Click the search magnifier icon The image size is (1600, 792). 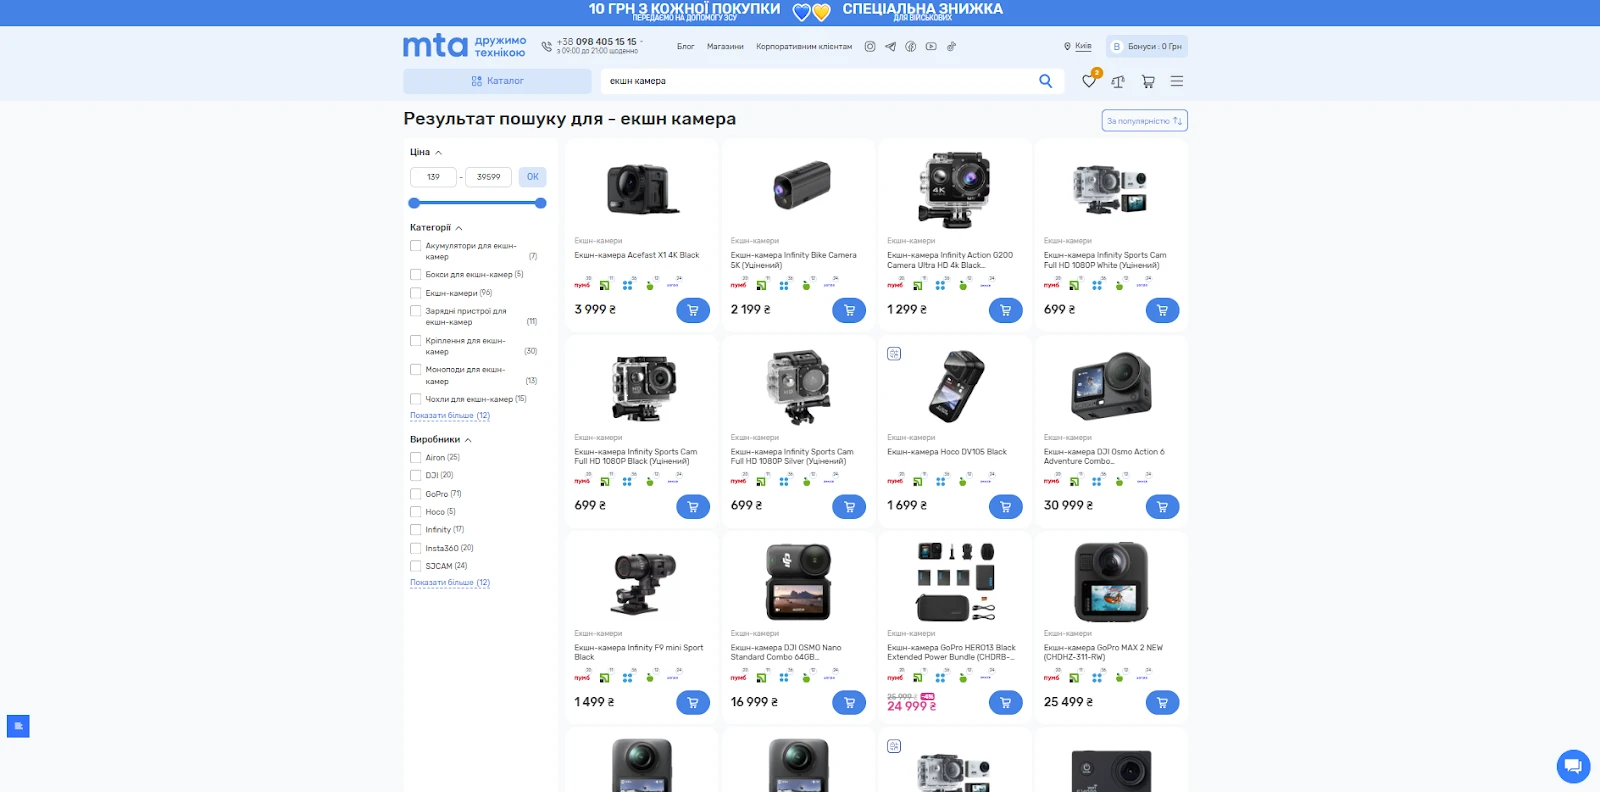[1045, 81]
